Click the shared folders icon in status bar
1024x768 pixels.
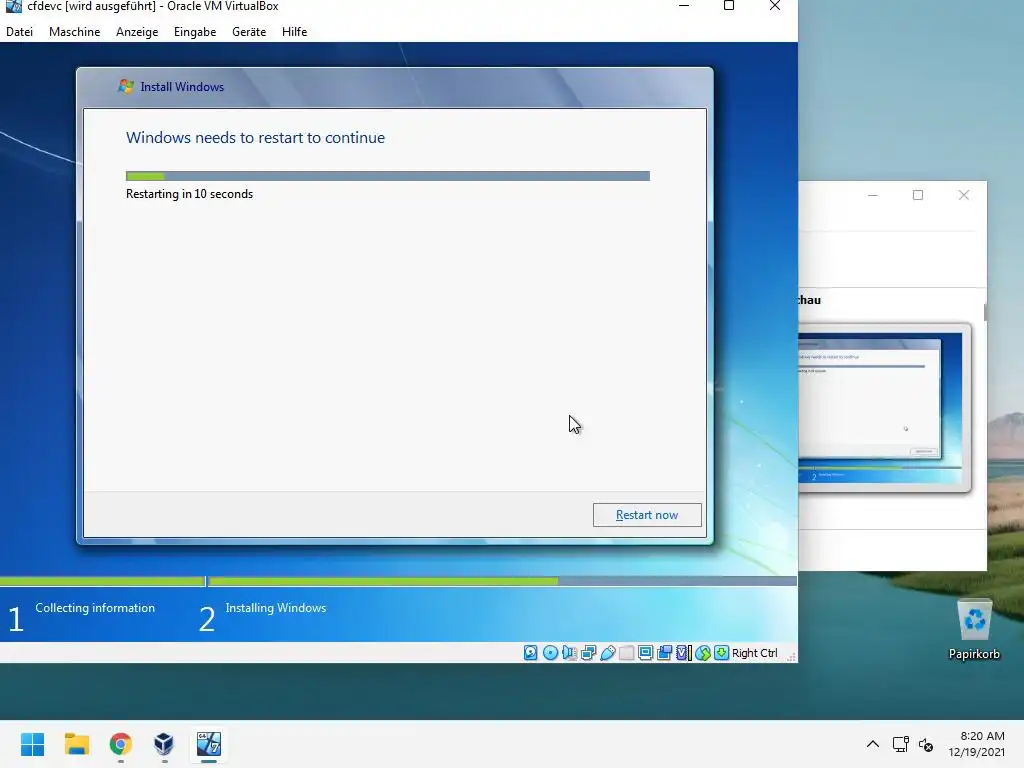coord(626,652)
